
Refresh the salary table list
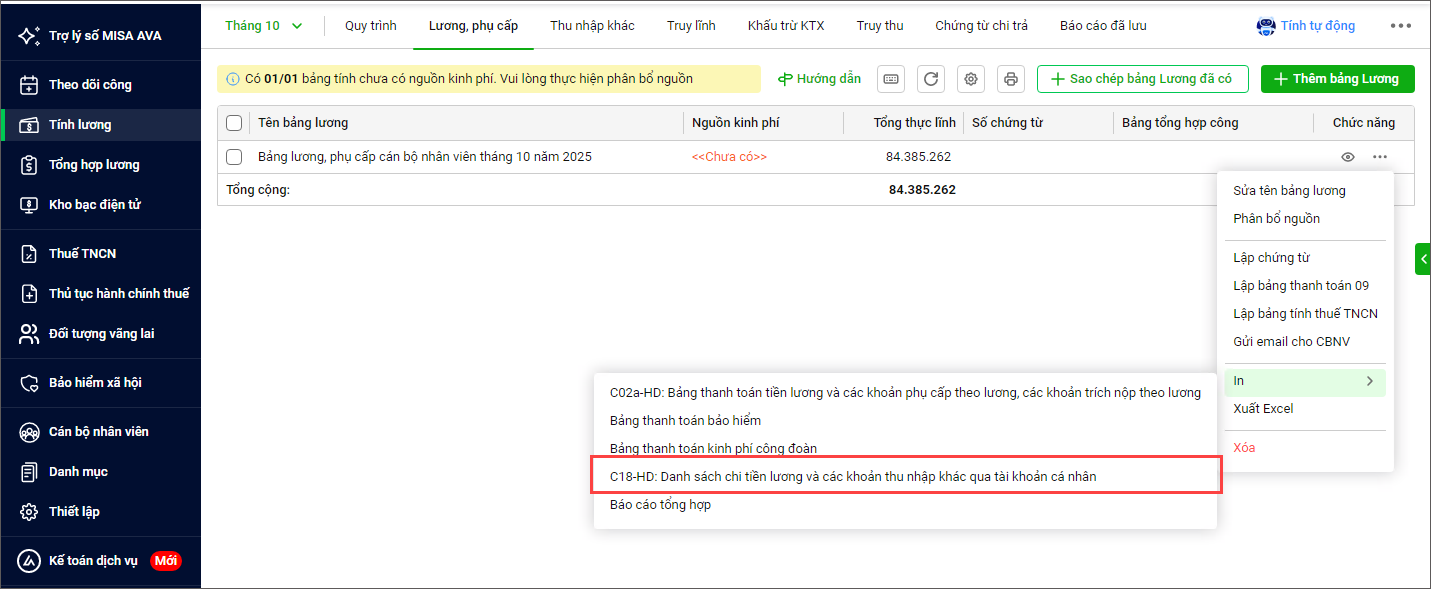930,79
